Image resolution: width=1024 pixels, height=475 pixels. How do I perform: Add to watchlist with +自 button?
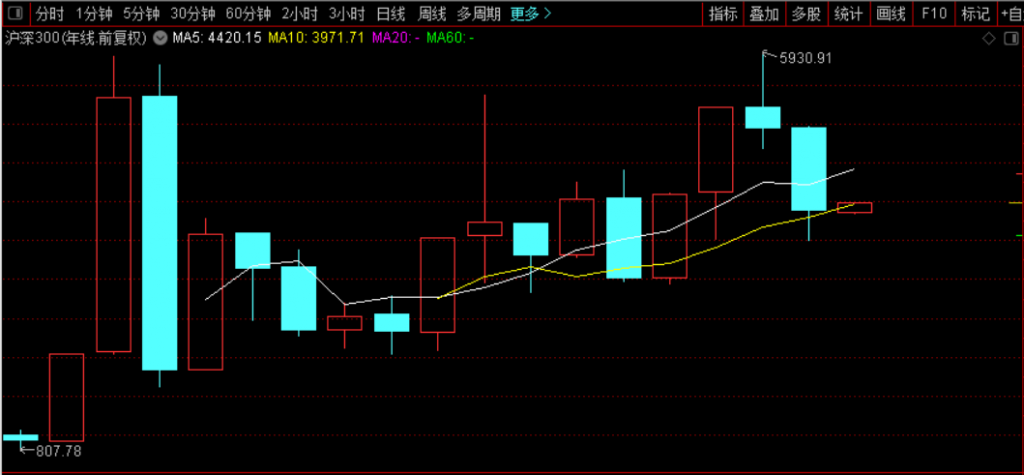(x=1011, y=13)
